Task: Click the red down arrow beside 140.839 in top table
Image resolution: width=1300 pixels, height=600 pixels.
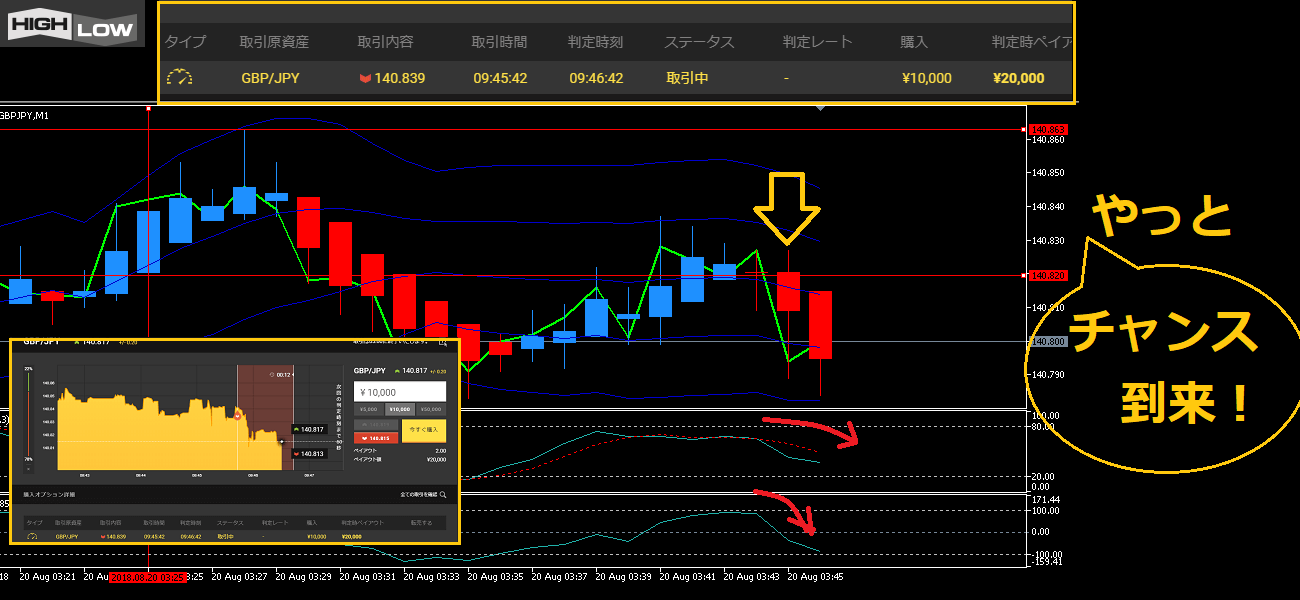Action: (x=364, y=78)
